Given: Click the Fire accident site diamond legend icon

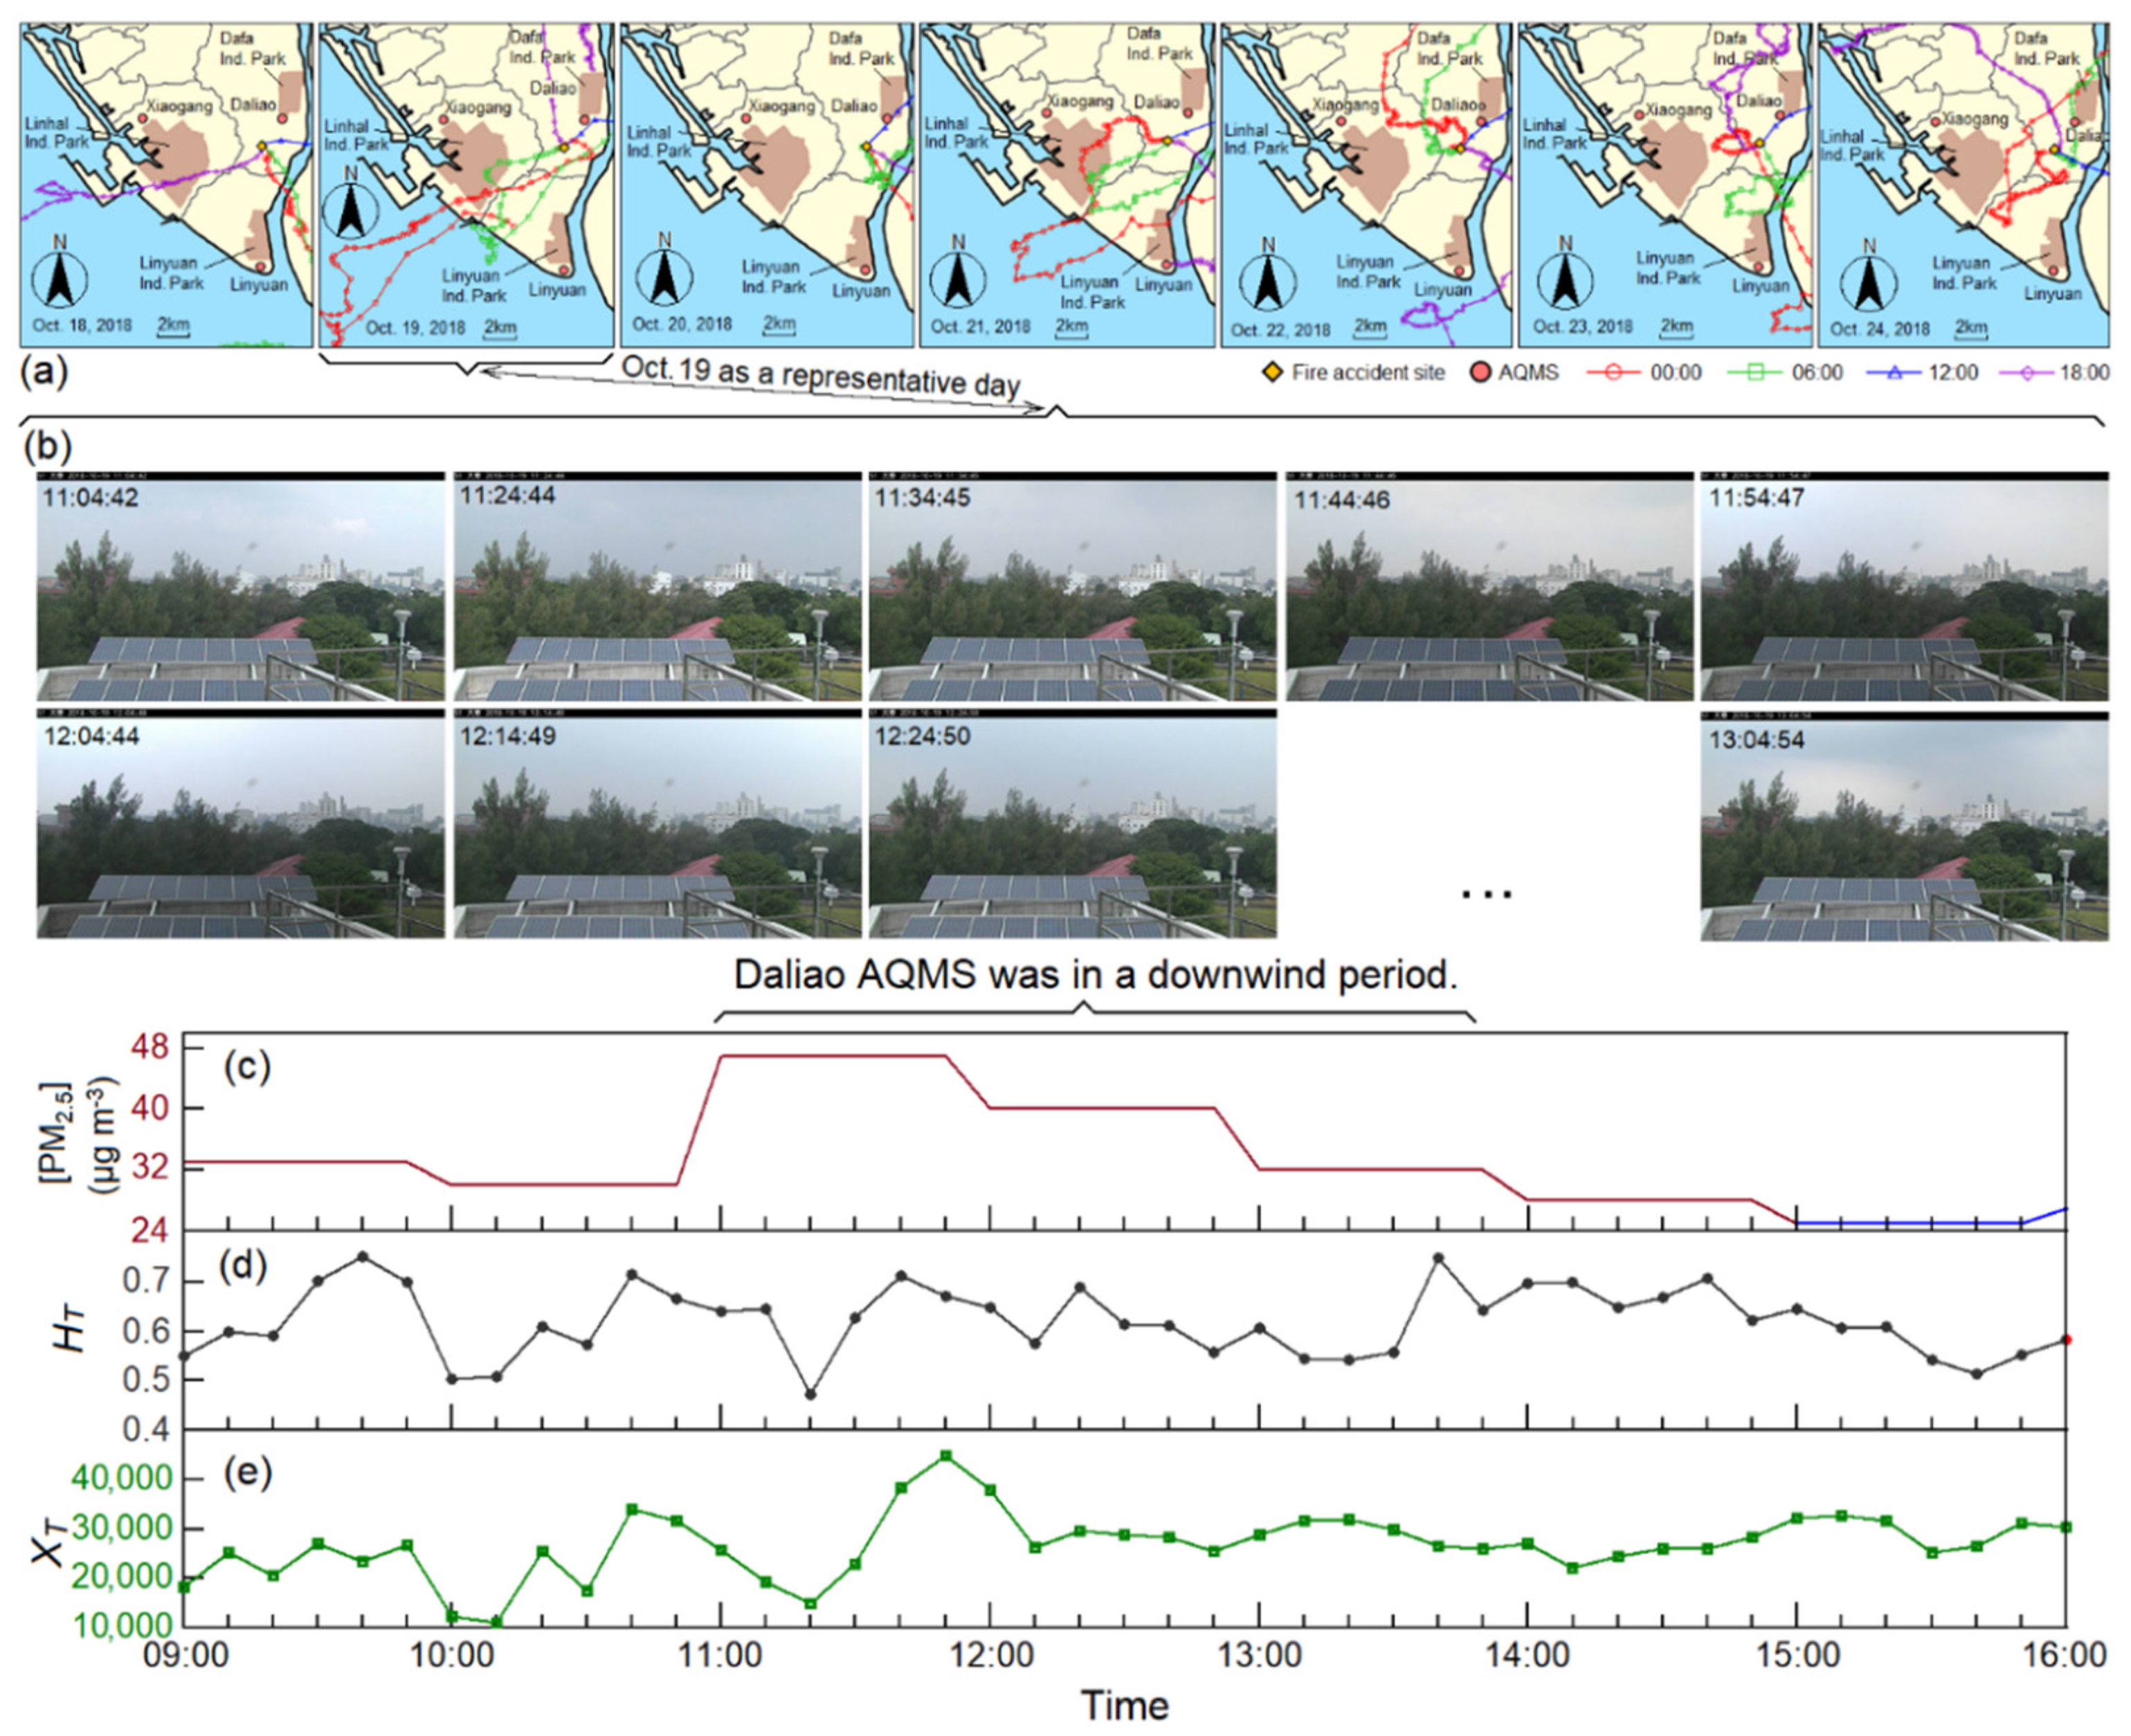Looking at the screenshot, I should coord(1272,373).
